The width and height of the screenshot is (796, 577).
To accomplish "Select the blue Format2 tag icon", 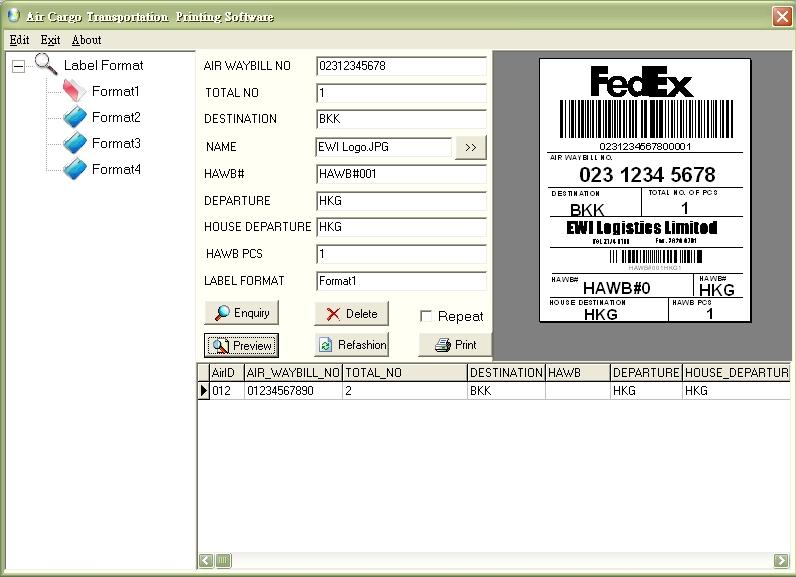I will (75, 117).
